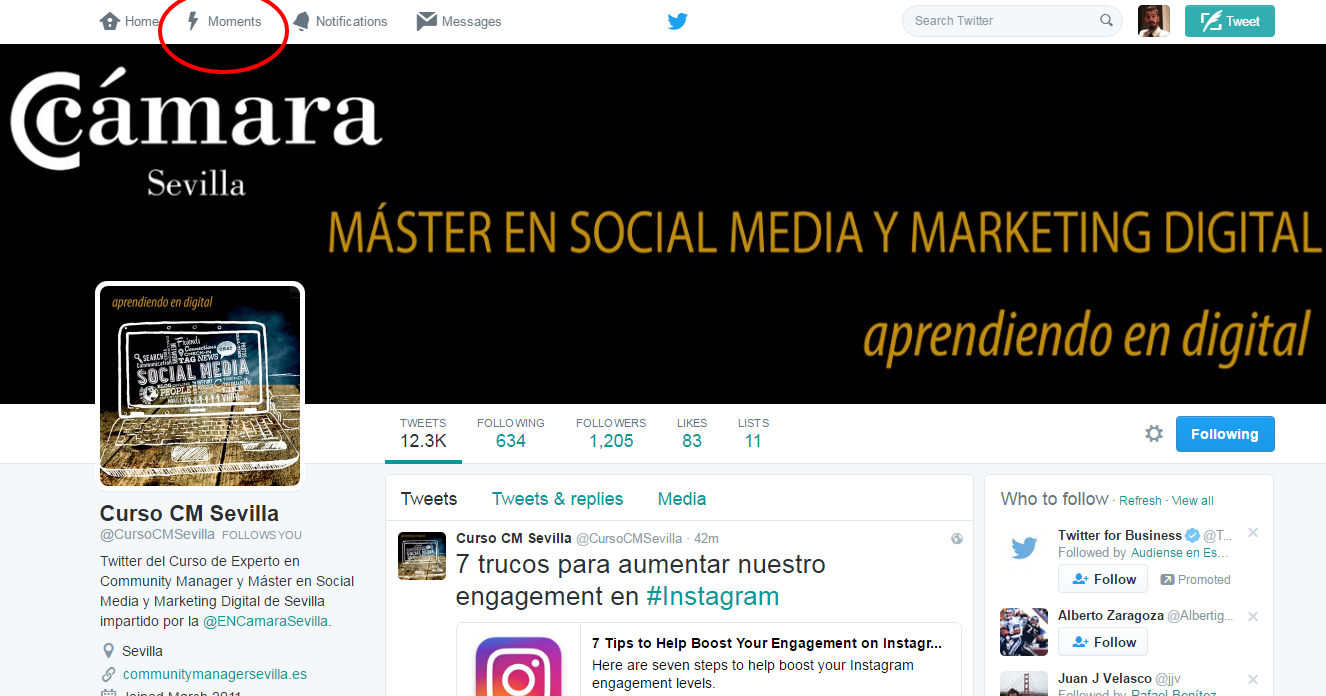Open the Lists count 11
1326x696 pixels.
click(x=753, y=433)
